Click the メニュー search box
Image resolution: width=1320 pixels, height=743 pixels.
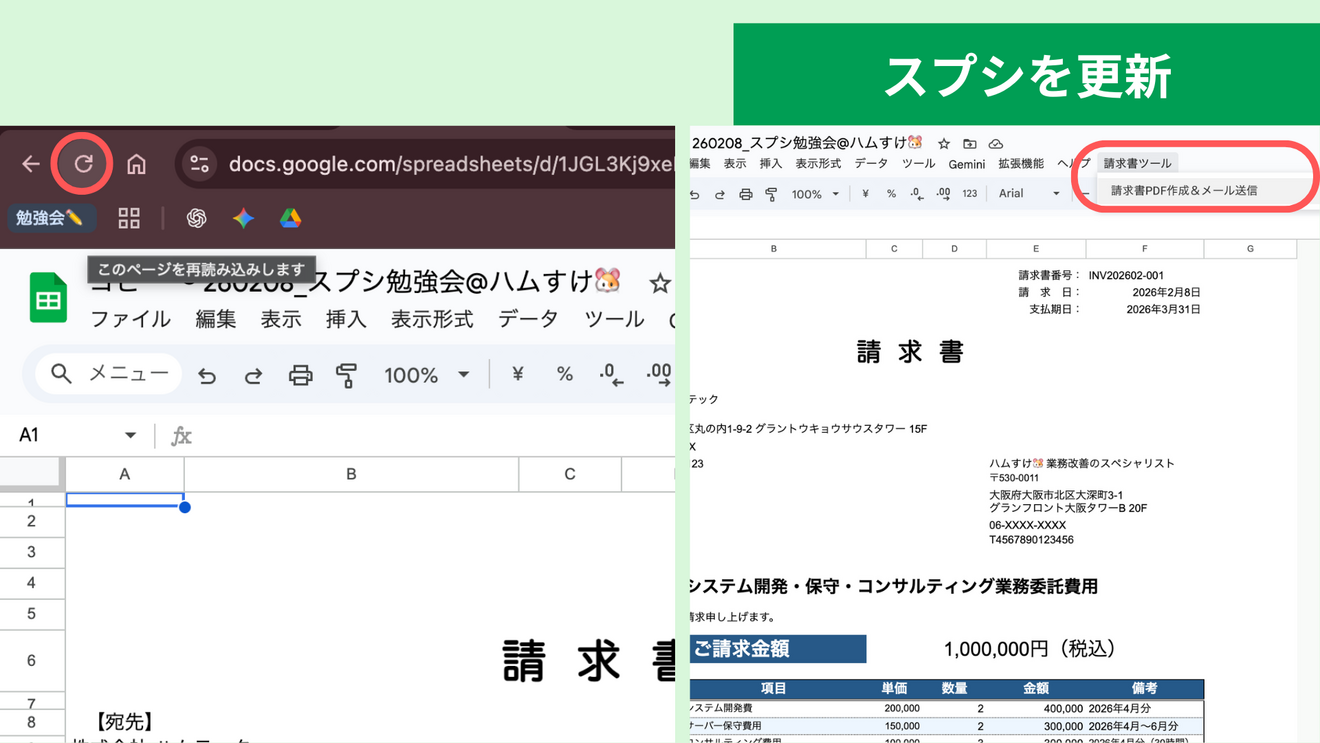coord(109,374)
